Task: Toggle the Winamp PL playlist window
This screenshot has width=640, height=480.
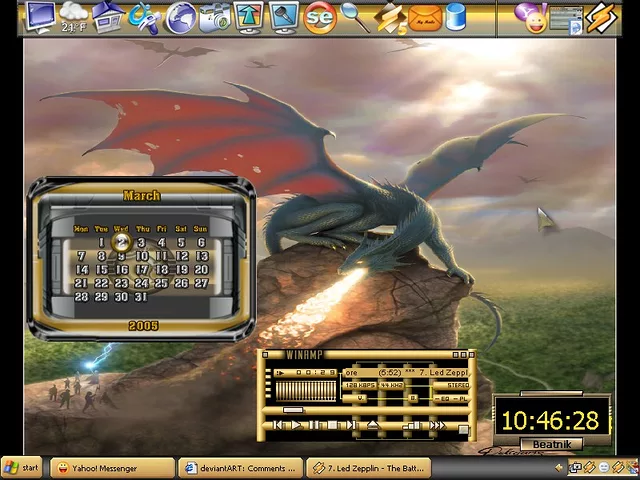Action: point(460,399)
